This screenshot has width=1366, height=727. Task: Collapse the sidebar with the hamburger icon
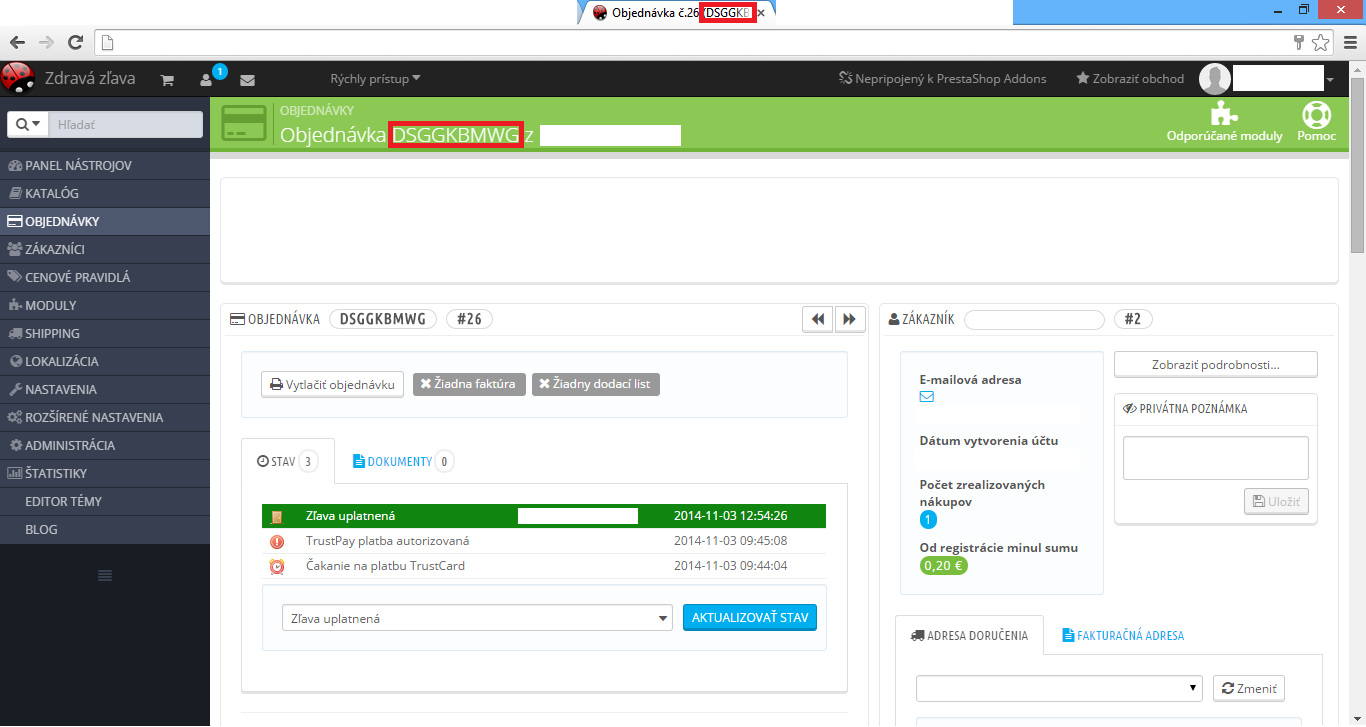(105, 575)
